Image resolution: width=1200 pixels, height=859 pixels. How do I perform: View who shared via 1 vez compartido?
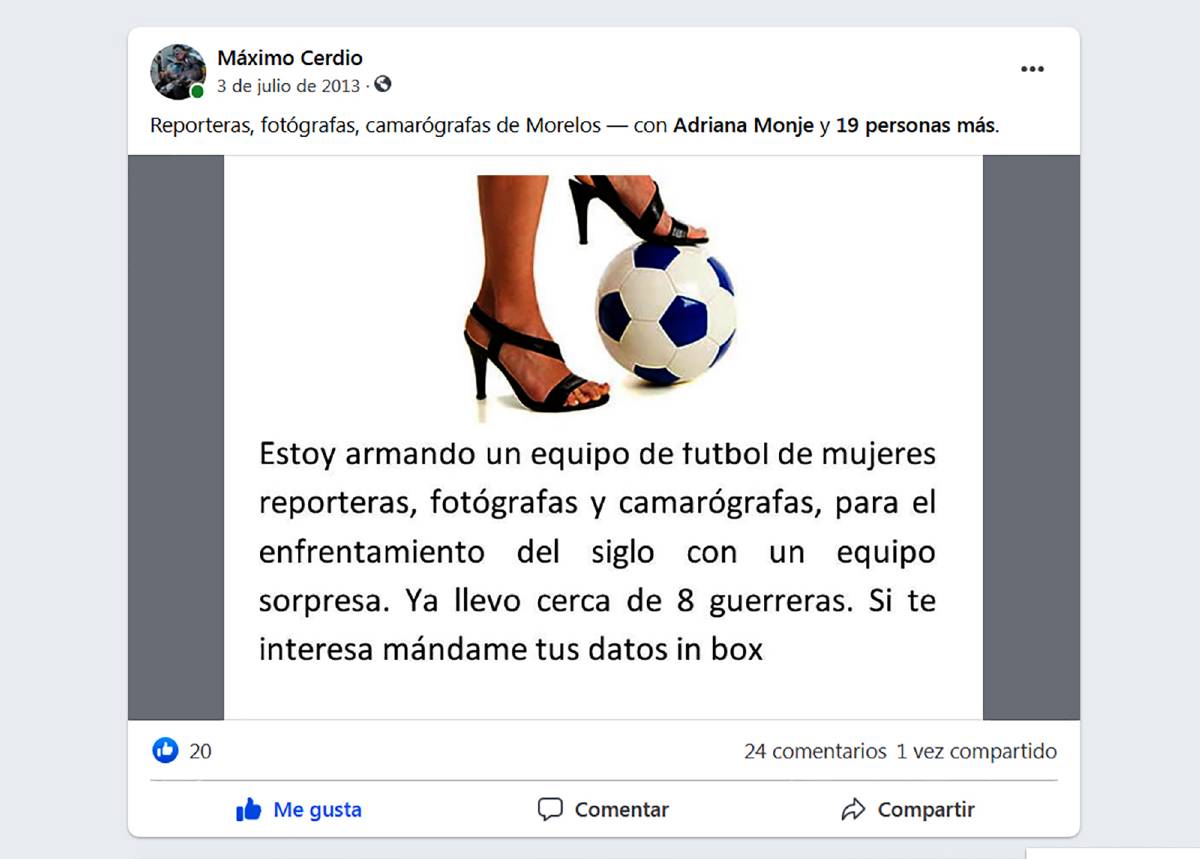976,751
